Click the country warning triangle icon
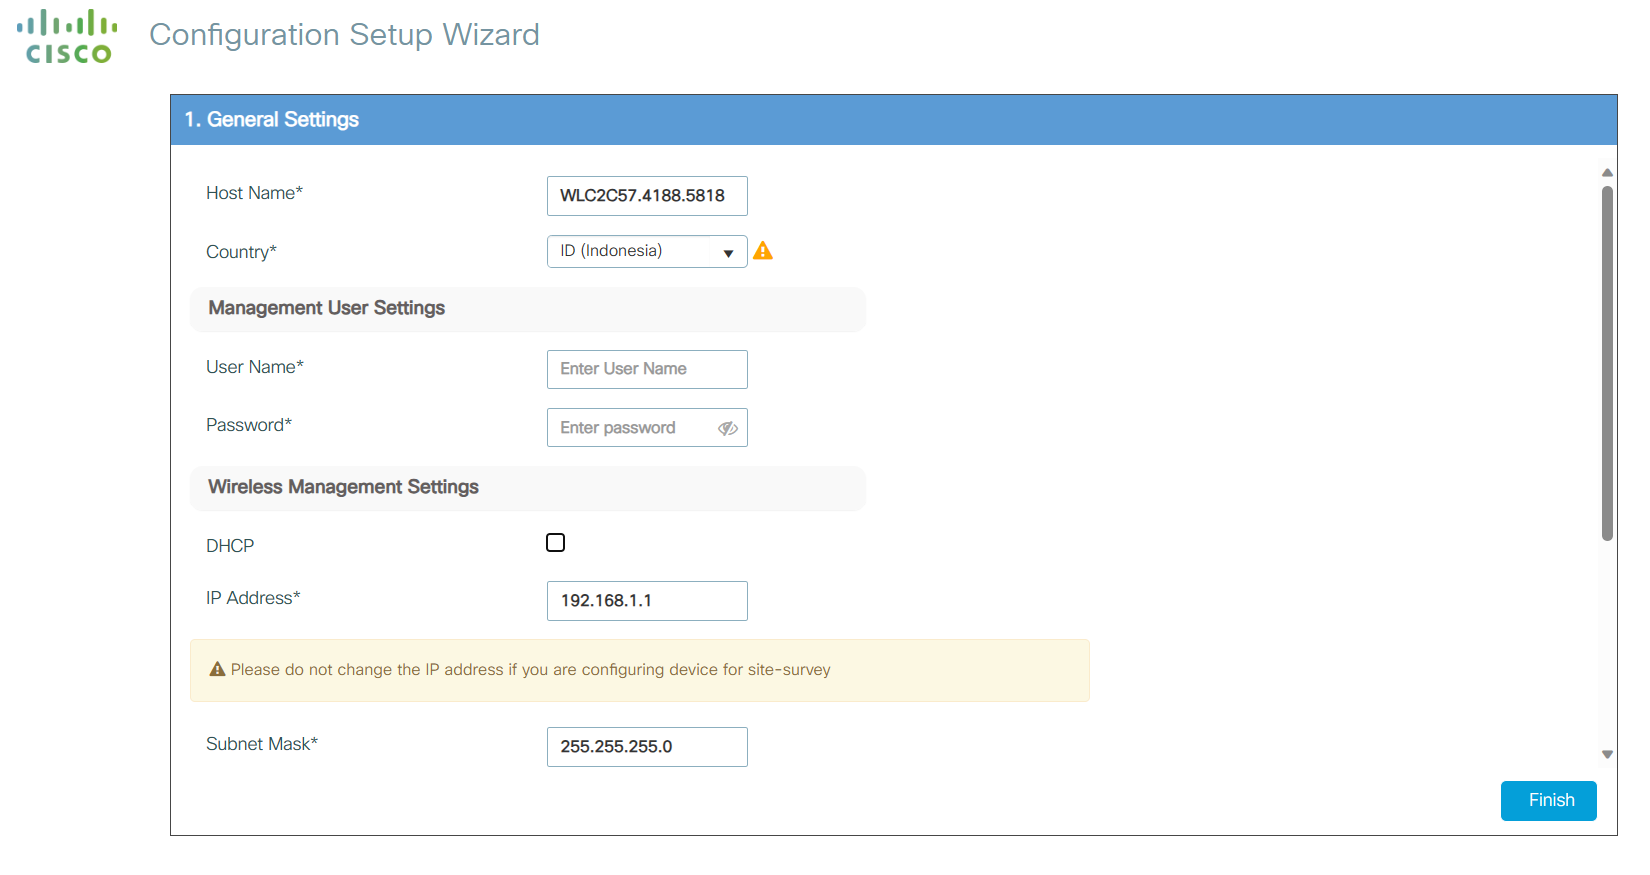1650x875 pixels. click(x=763, y=251)
